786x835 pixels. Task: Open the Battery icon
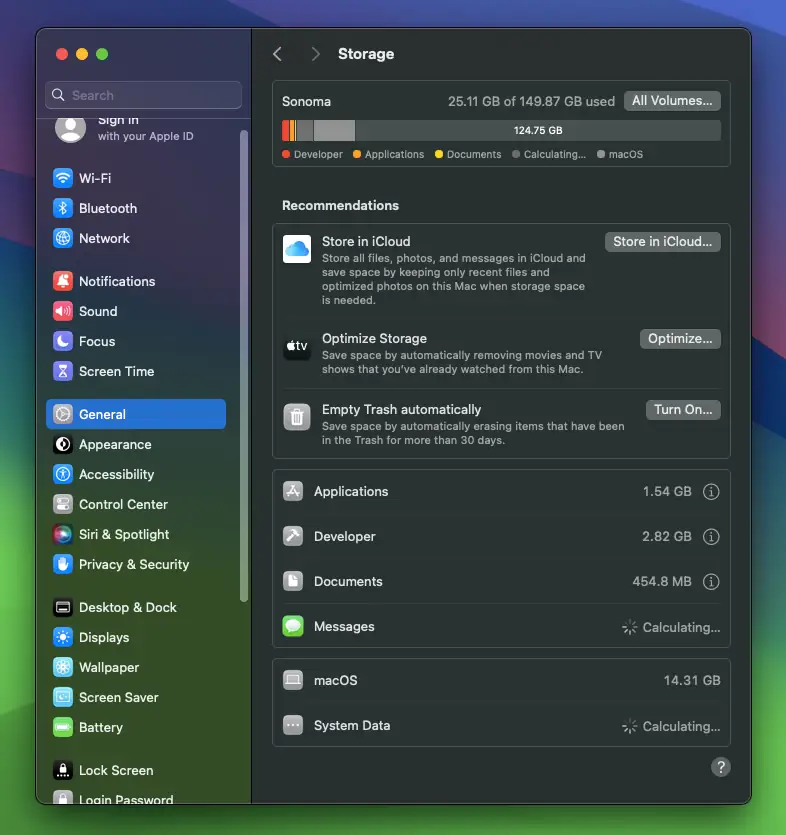(x=63, y=727)
